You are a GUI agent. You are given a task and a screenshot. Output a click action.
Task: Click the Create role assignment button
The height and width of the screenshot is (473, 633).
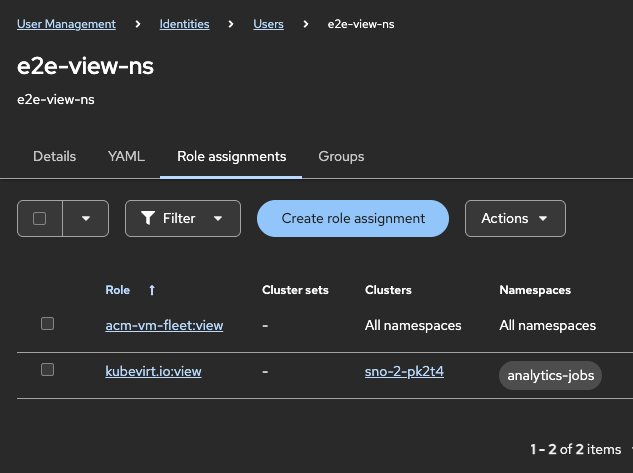coord(353,218)
